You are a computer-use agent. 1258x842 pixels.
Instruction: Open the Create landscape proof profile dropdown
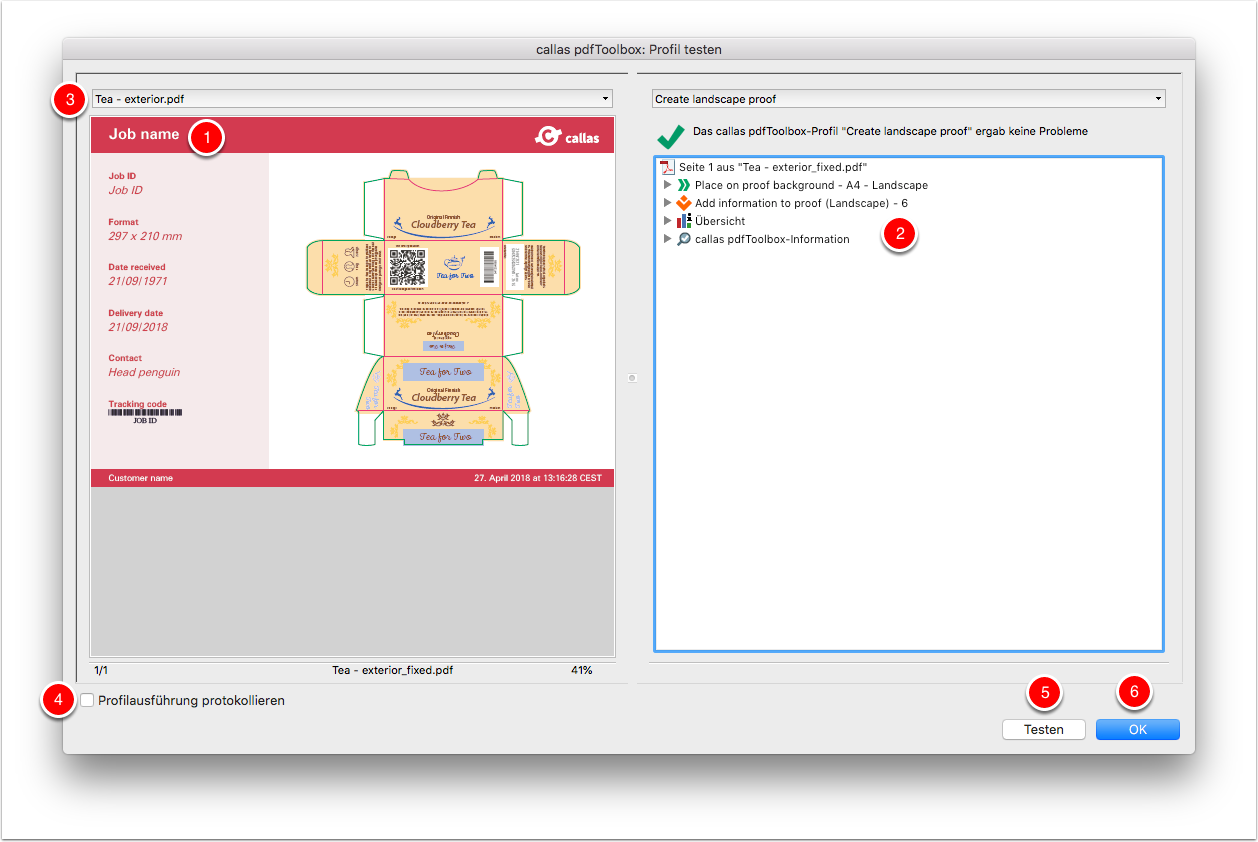point(908,99)
